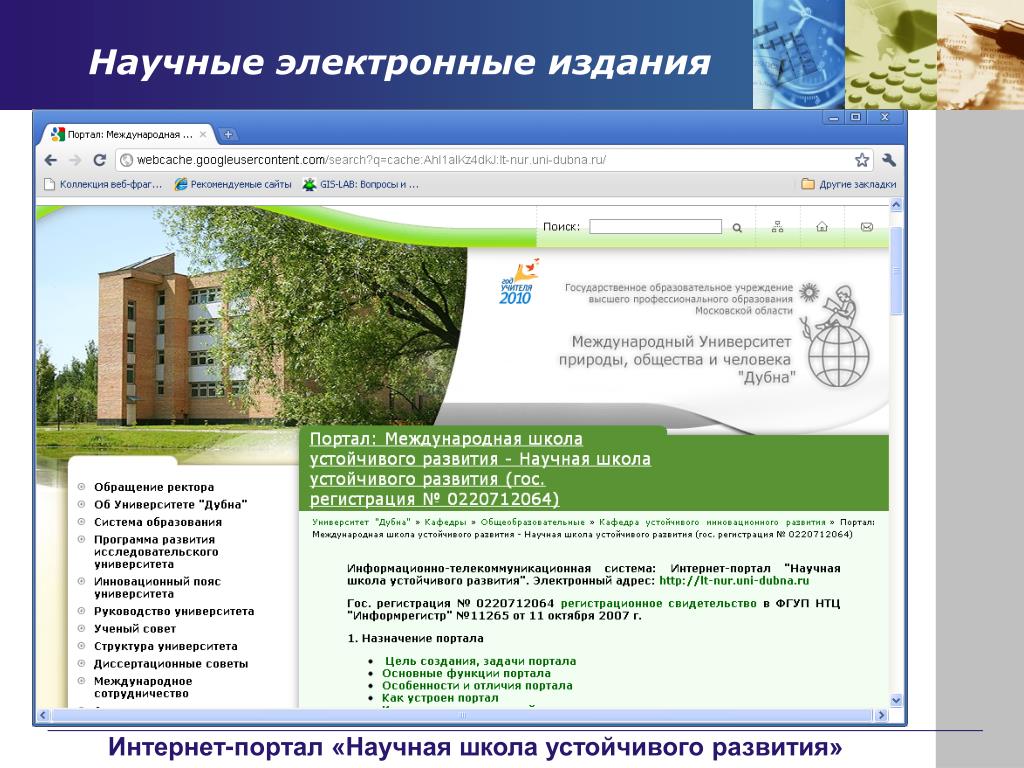The height and width of the screenshot is (768, 1024).
Task: Click the vertical scrollbar up arrow
Action: point(896,205)
